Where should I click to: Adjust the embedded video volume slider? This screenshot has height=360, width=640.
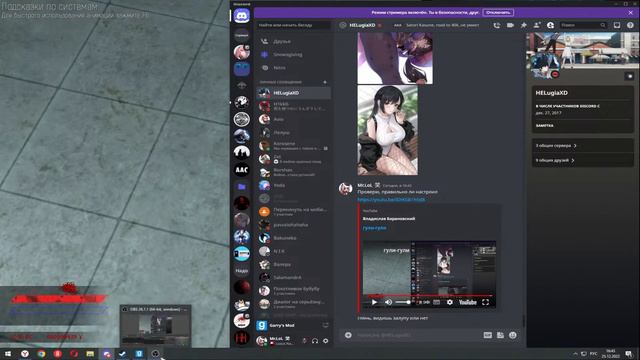click(403, 302)
